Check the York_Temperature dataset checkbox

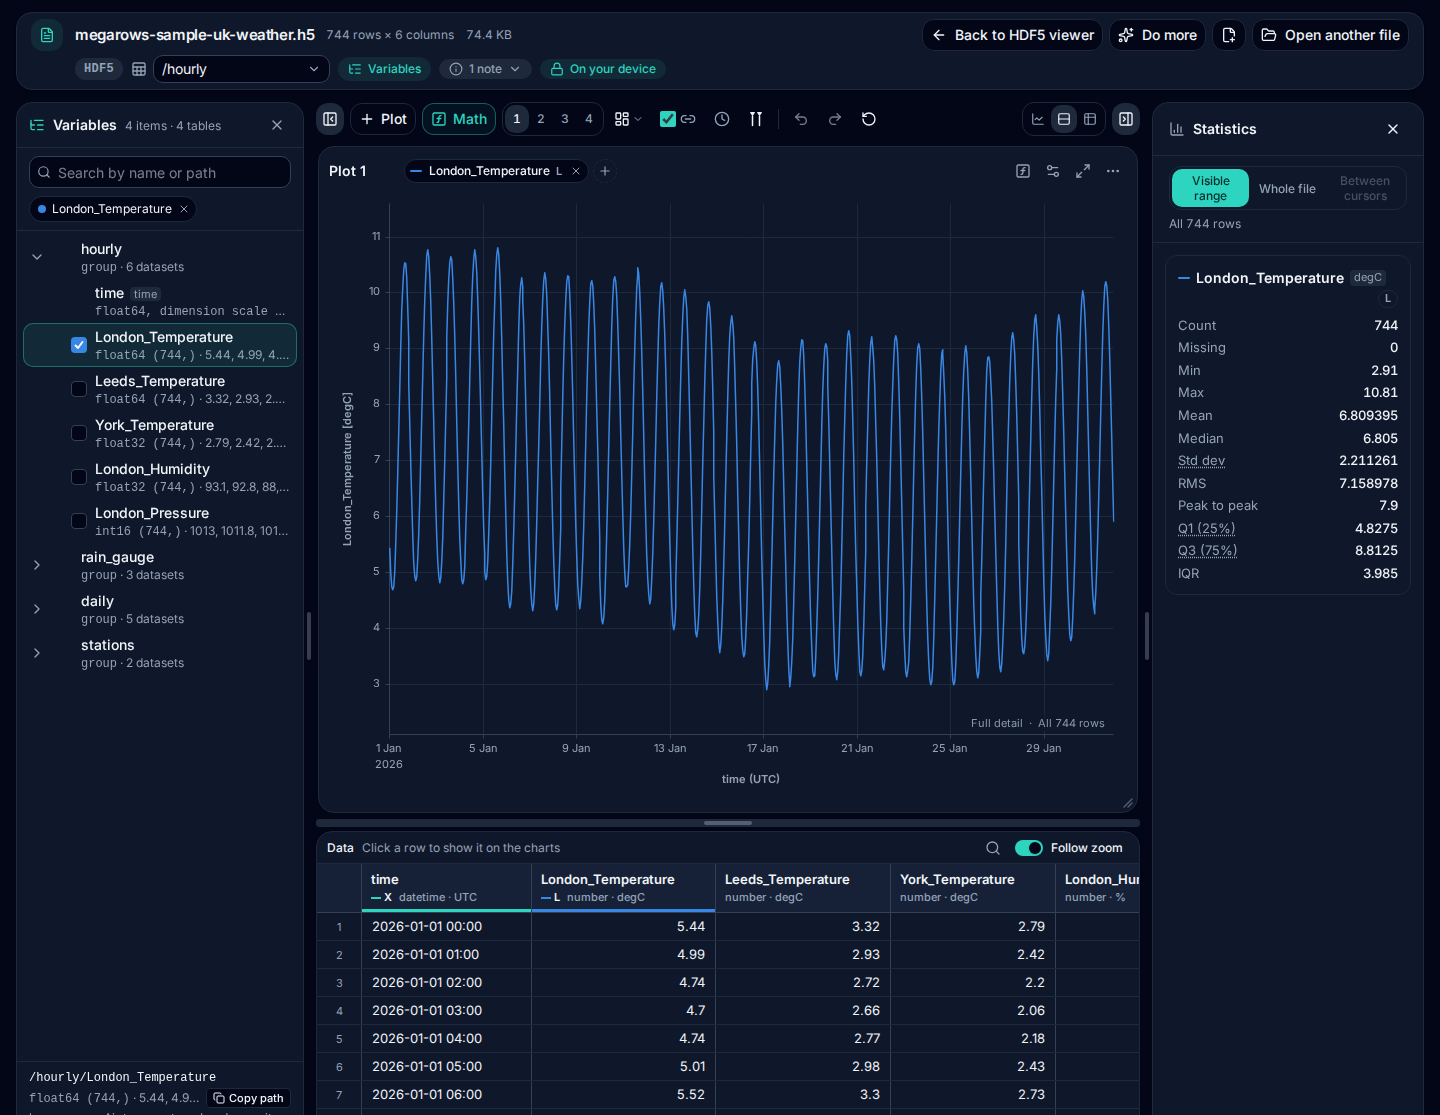(x=79, y=433)
